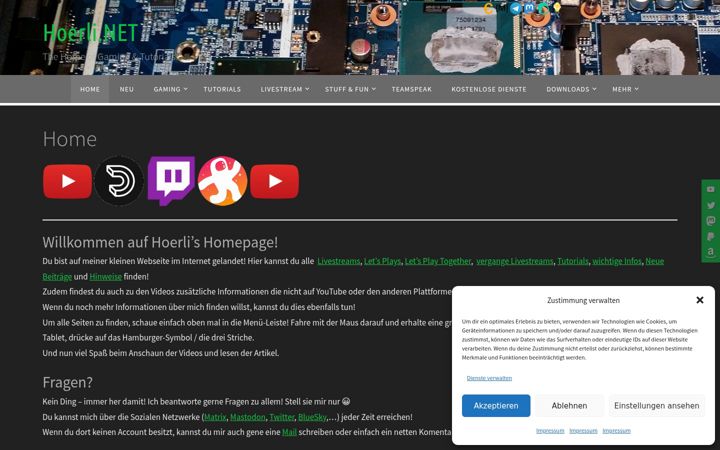Click the flag-shaped icon in the green side panel
720x450 pixels.
711,236
